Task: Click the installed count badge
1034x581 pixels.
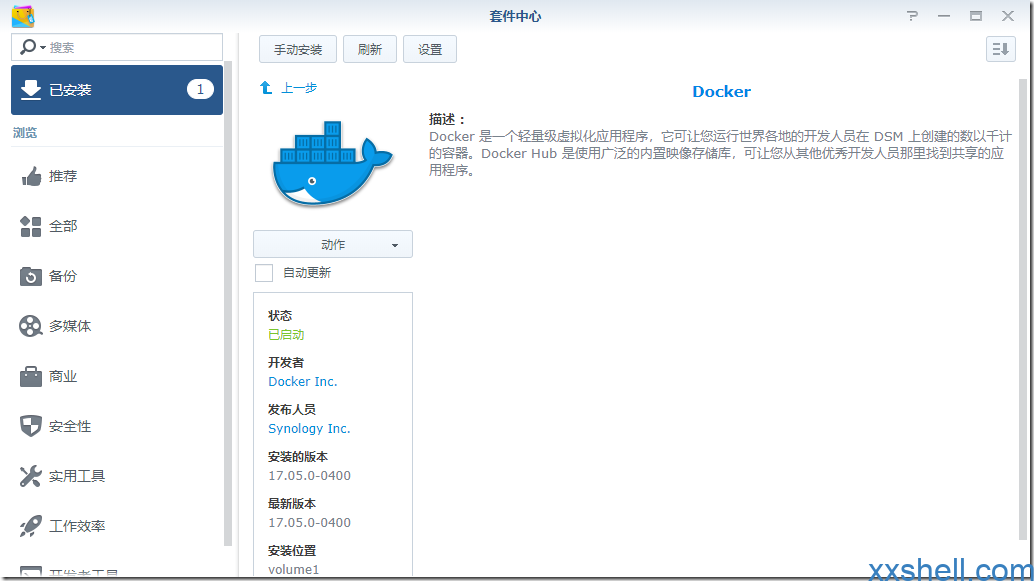Action: 200,89
